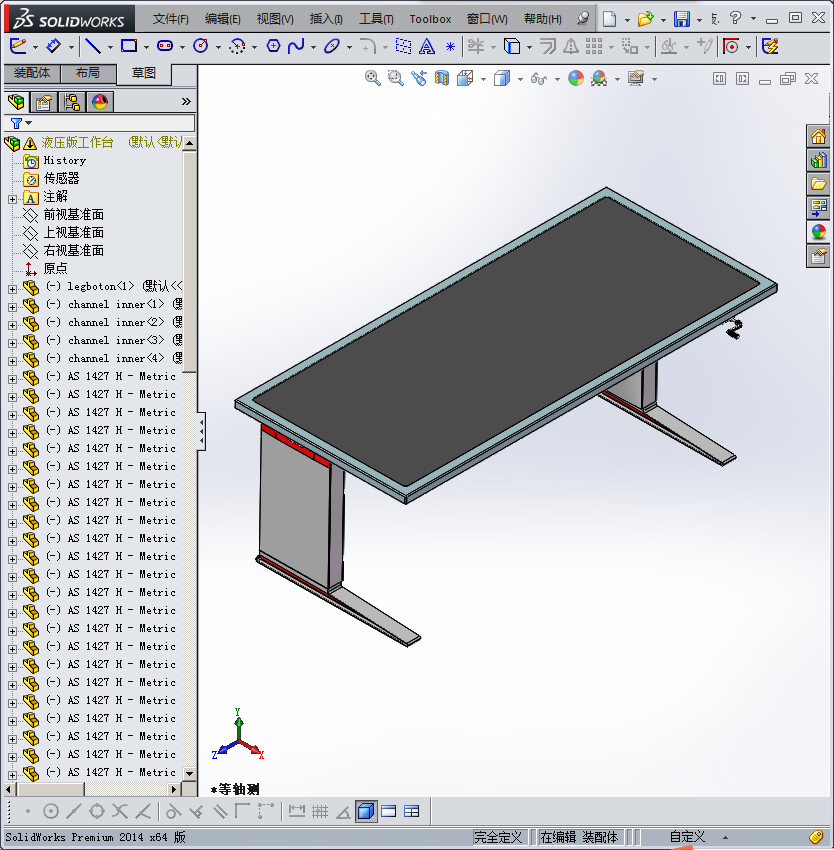The height and width of the screenshot is (850, 834).
Task: Open the DisplayManager tab
Action: (100, 102)
